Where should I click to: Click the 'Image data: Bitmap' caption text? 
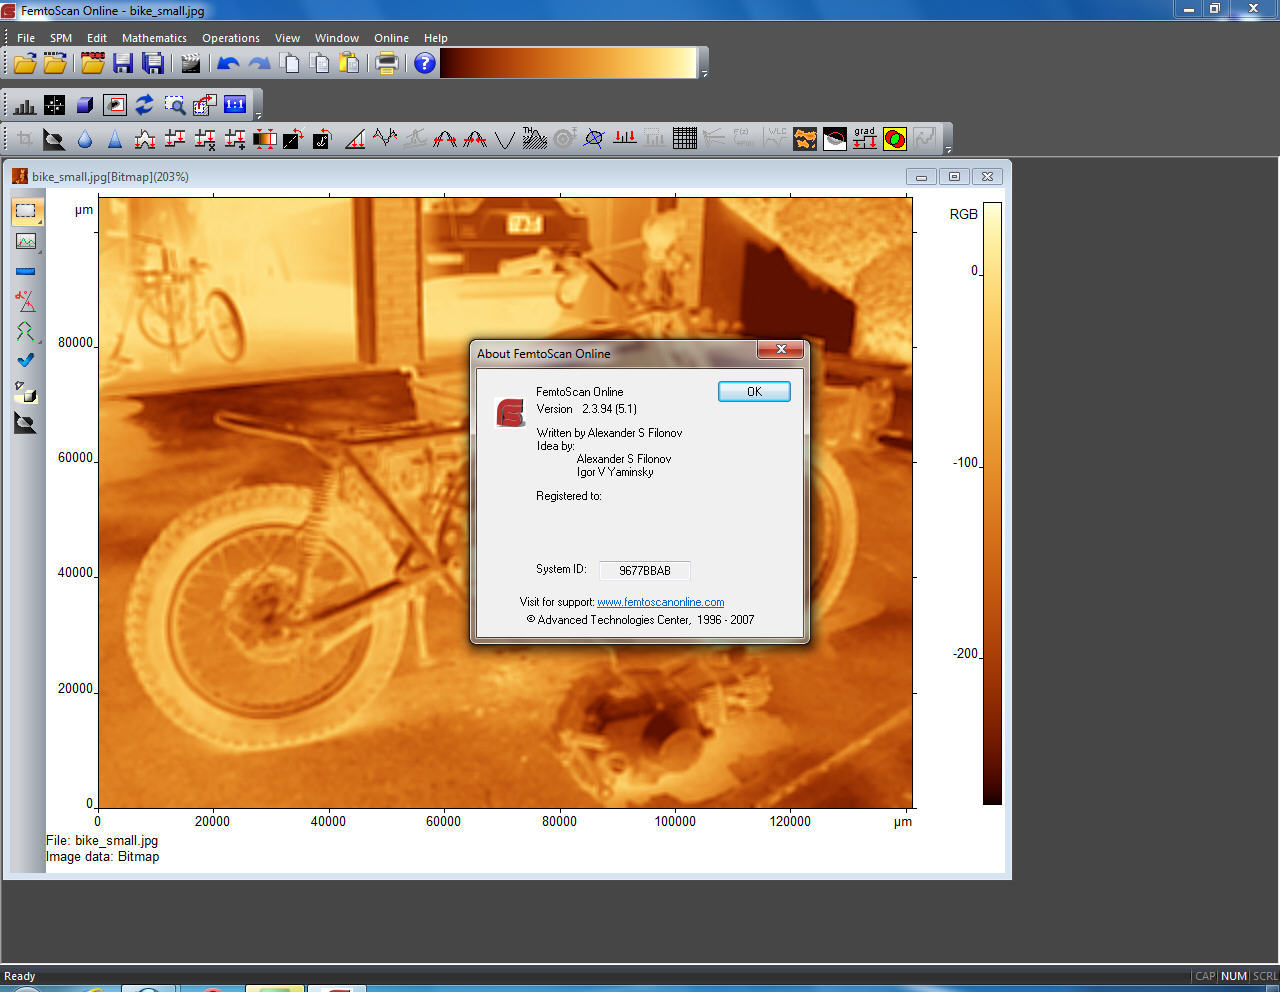coord(102,857)
